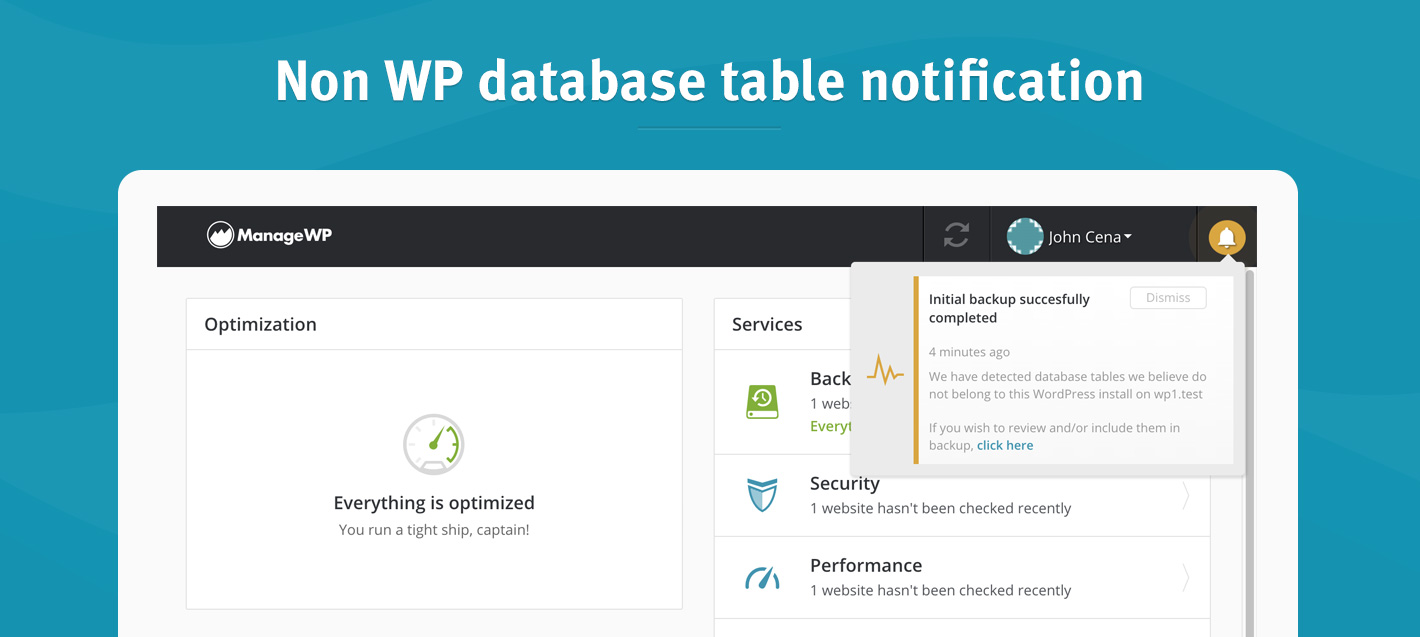This screenshot has width=1420, height=637.
Task: Click '4 minutes ago' timestamp
Action: (x=969, y=352)
